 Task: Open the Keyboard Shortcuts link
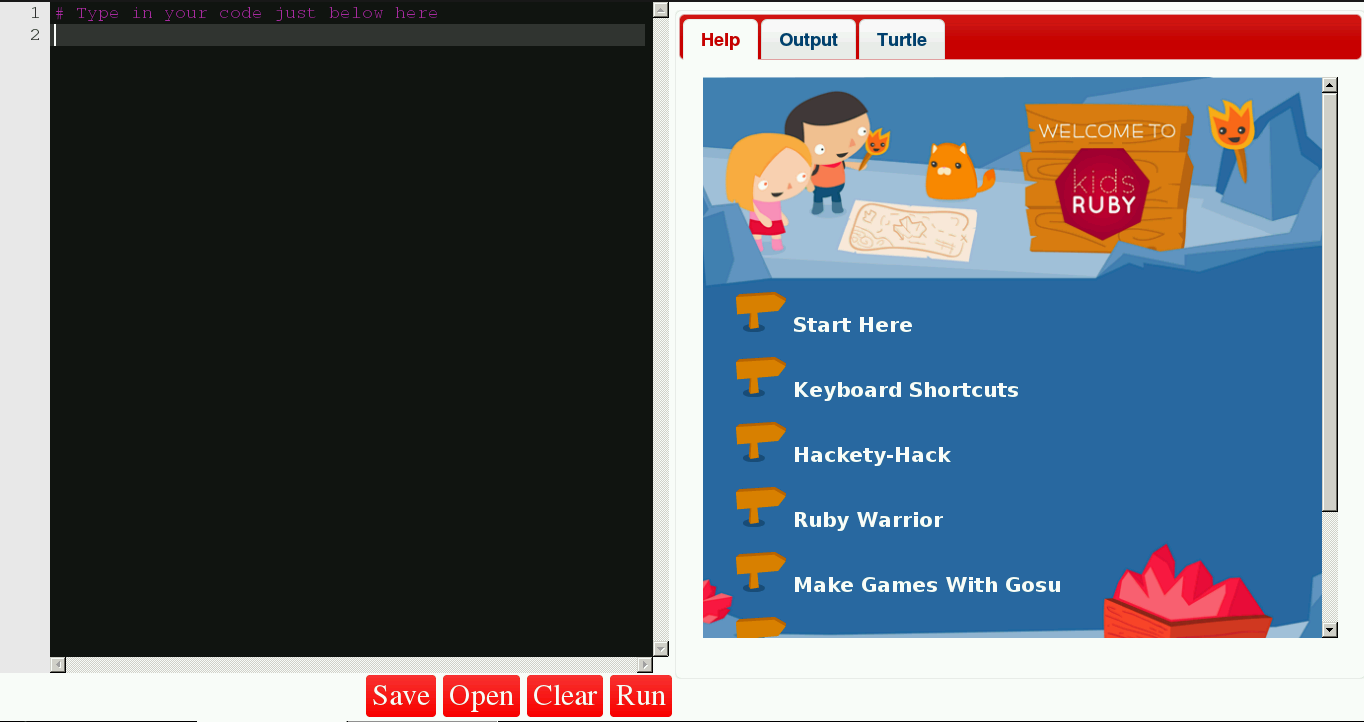pyautogui.click(x=906, y=390)
